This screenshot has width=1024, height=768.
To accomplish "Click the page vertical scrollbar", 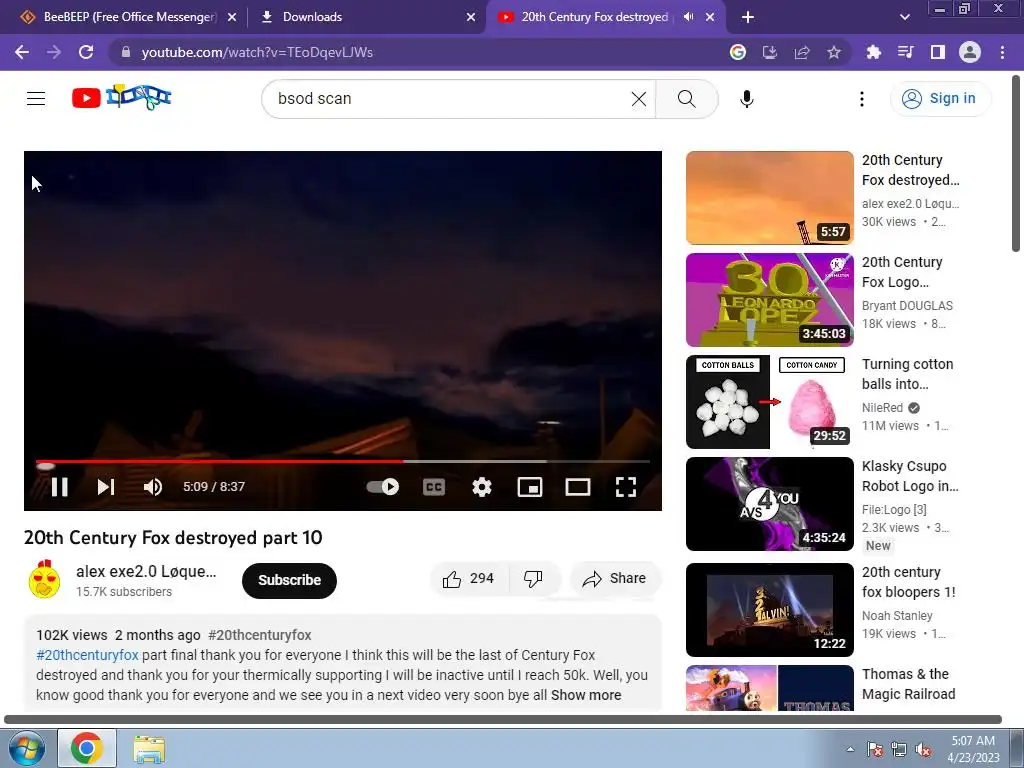I will [1016, 163].
